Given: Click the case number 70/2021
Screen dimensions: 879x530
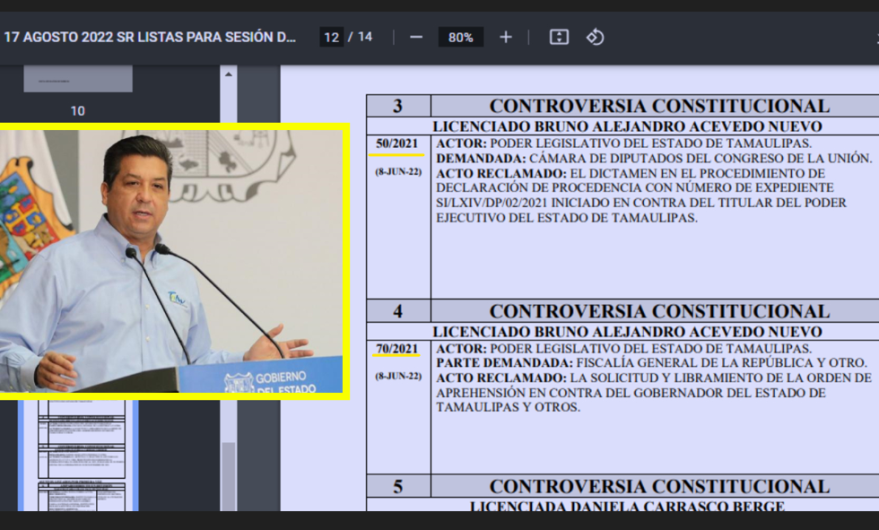Looking at the screenshot, I should 397,348.
